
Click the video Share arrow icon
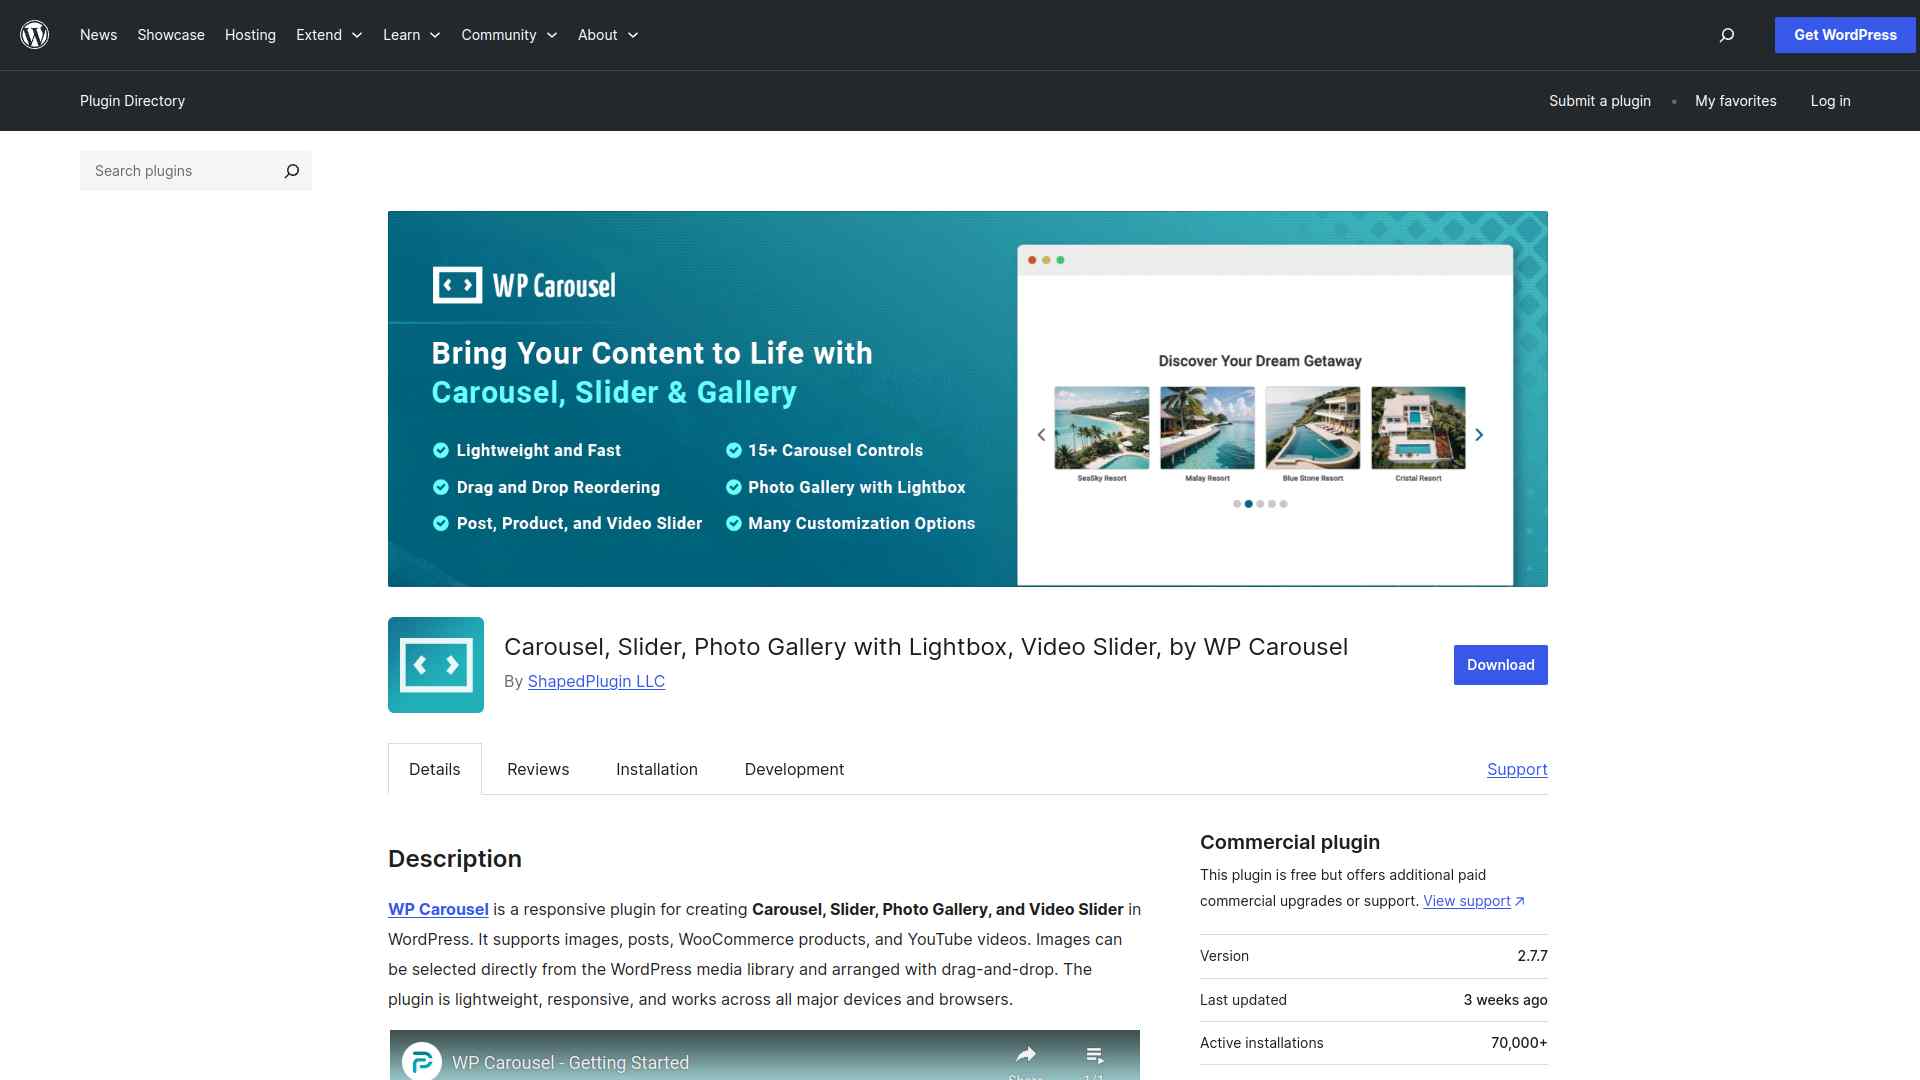tap(1026, 1055)
